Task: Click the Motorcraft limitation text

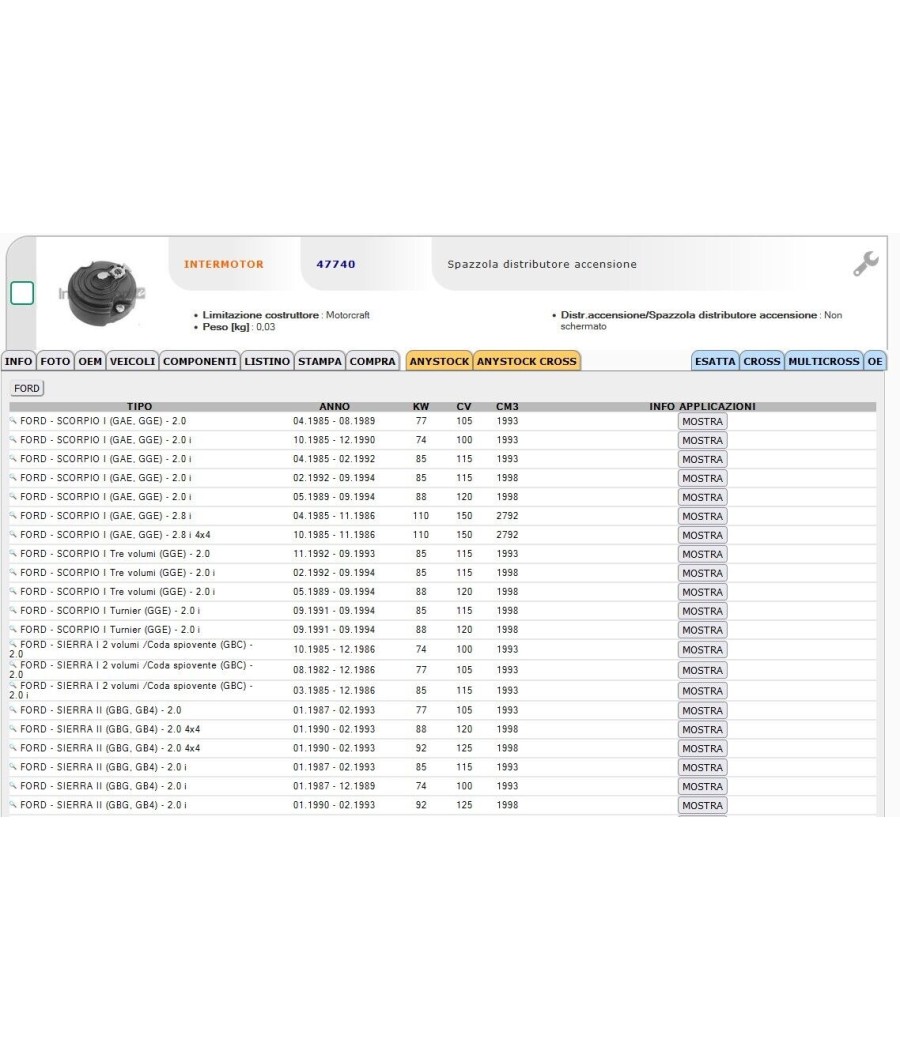Action: pos(286,315)
